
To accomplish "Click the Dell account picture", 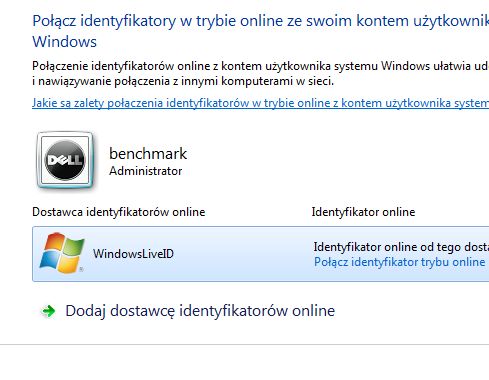I will pyautogui.click(x=65, y=160).
